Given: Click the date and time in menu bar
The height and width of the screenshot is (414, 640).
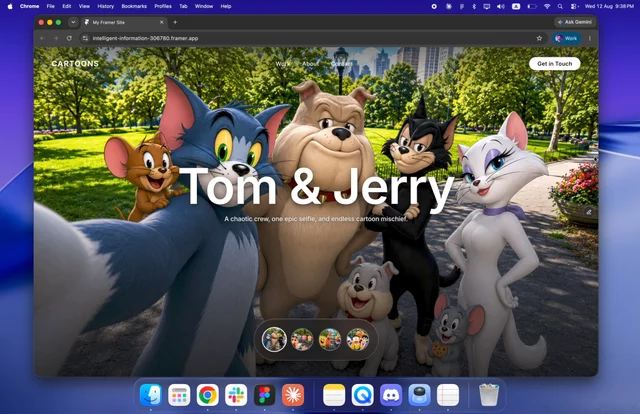Looking at the screenshot, I should pyautogui.click(x=609, y=6).
